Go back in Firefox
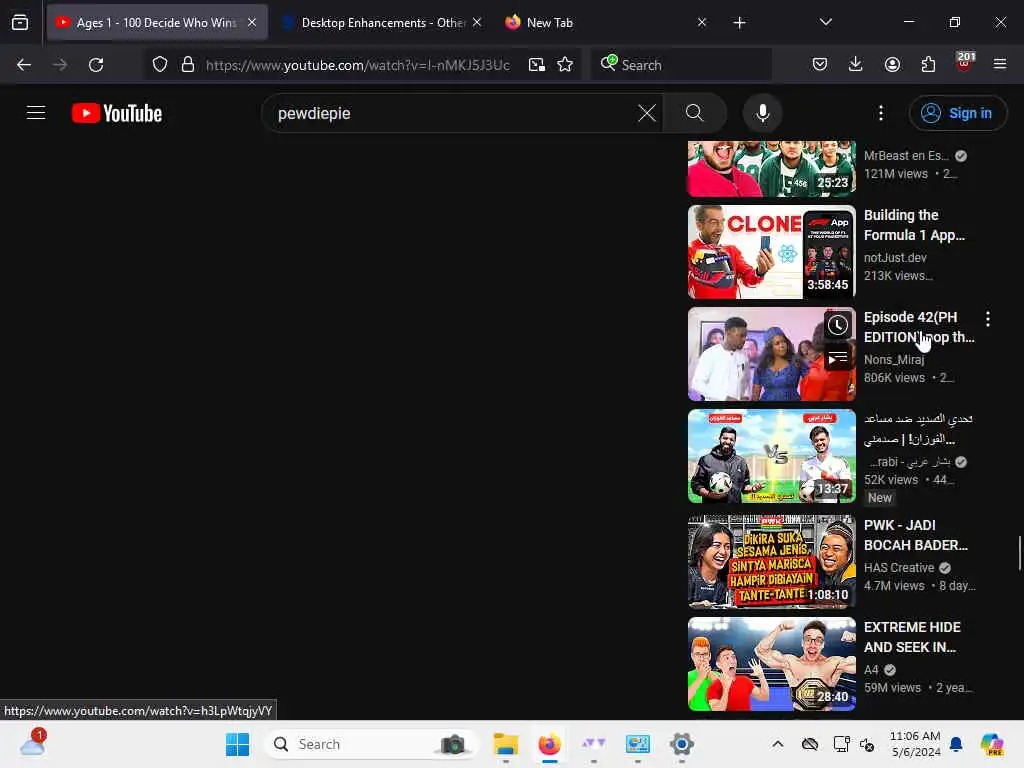The width and height of the screenshot is (1024, 768). [24, 65]
